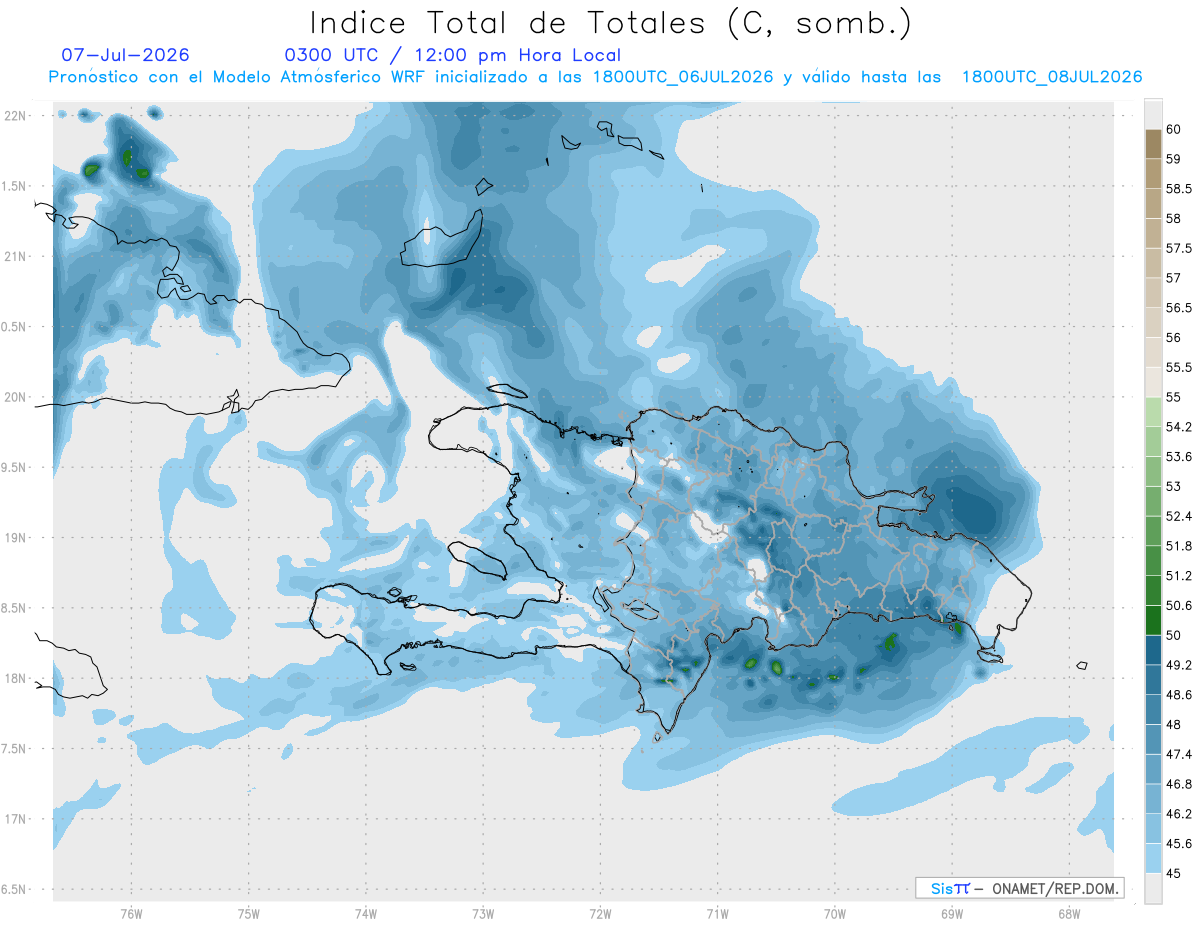Pick the pale green colorbar swatch between 54.2 and 55

pyautogui.click(x=1153, y=412)
